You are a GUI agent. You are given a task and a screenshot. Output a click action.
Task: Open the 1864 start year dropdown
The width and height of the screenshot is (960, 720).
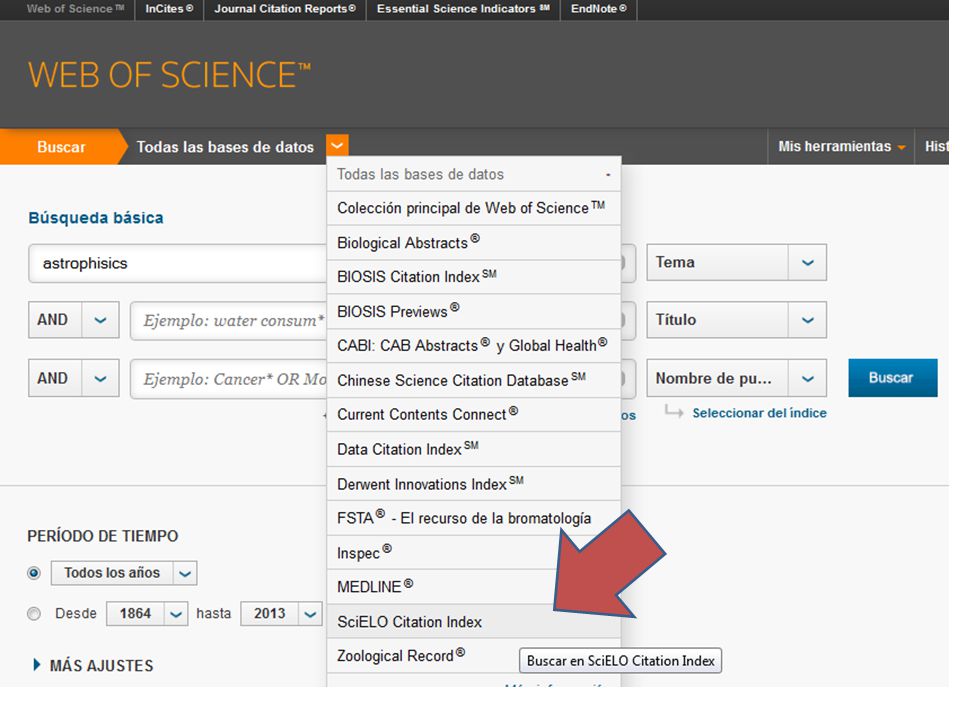click(x=176, y=613)
